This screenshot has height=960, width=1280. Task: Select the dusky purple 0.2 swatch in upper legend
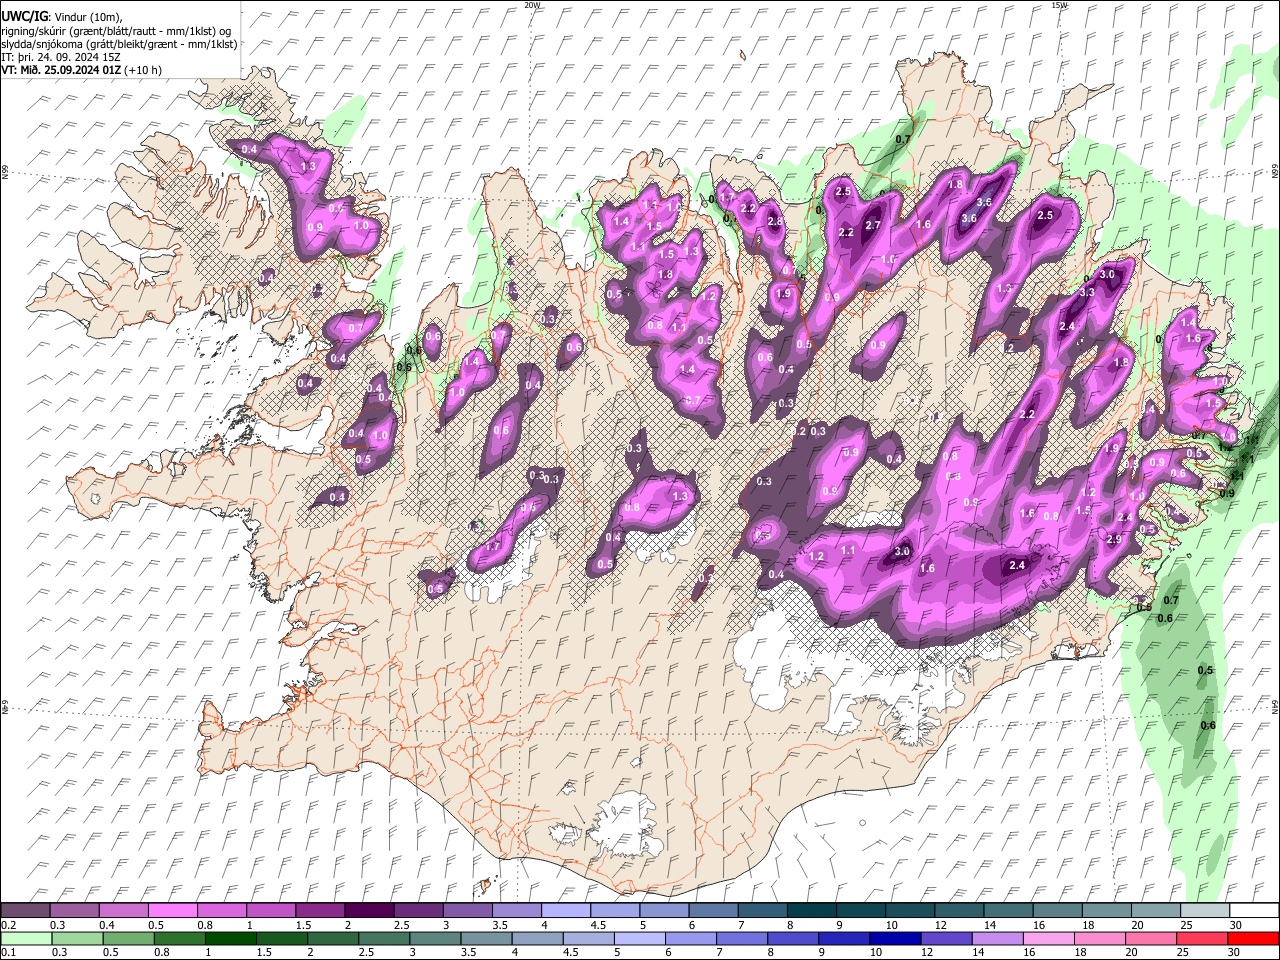pyautogui.click(x=26, y=911)
